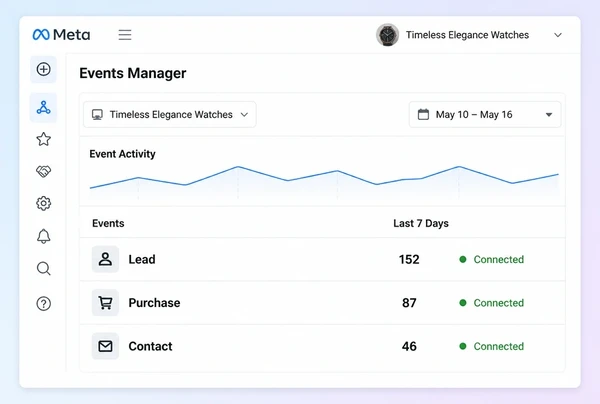Click the Contact envelope icon
The width and height of the screenshot is (600, 404).
pos(105,346)
